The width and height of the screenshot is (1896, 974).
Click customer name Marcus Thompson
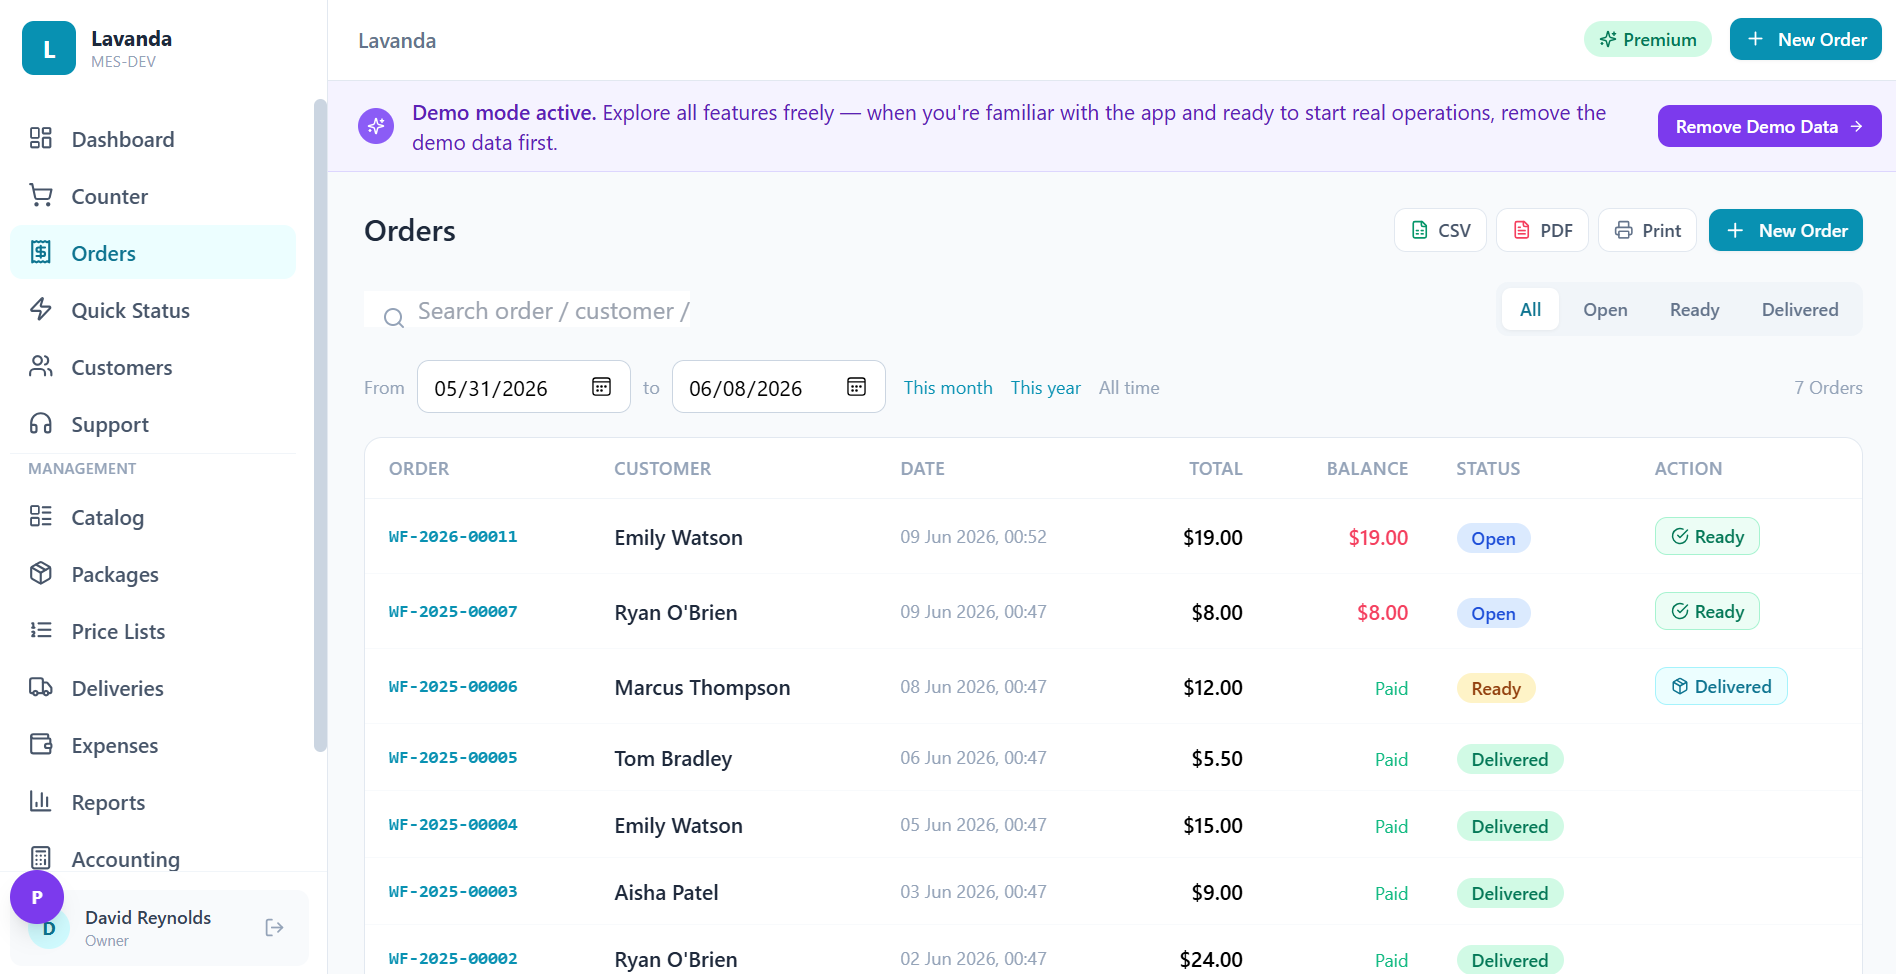click(x=702, y=687)
